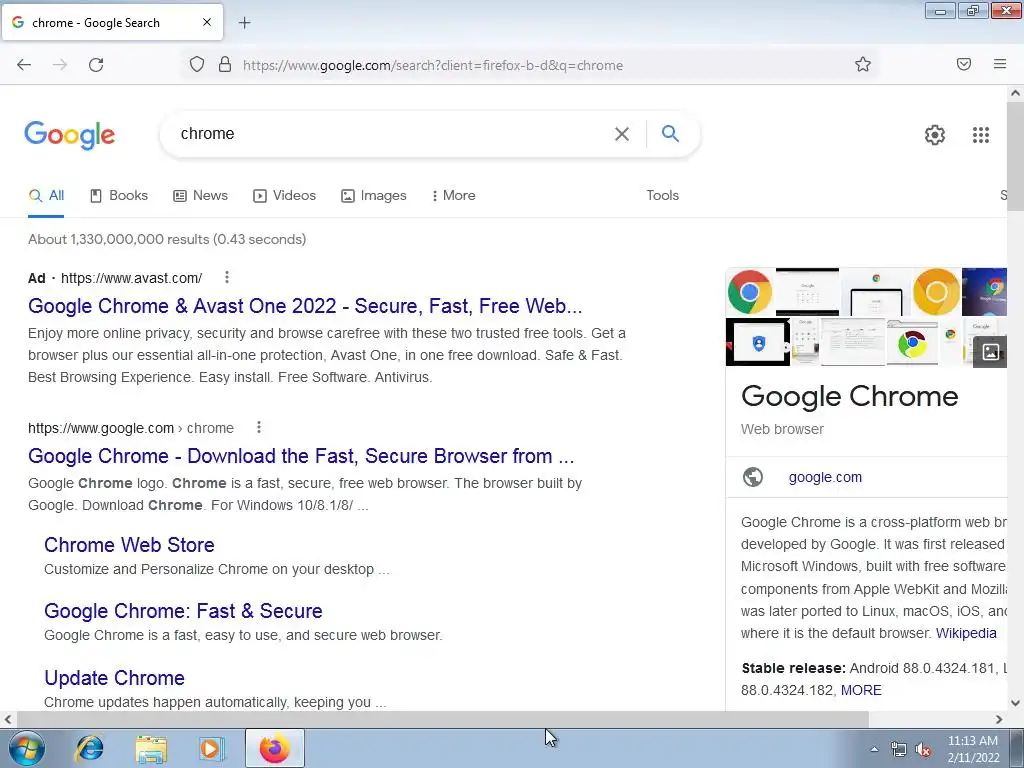The width and height of the screenshot is (1024, 768).
Task: Click the forward navigation arrow
Action: pos(60,65)
